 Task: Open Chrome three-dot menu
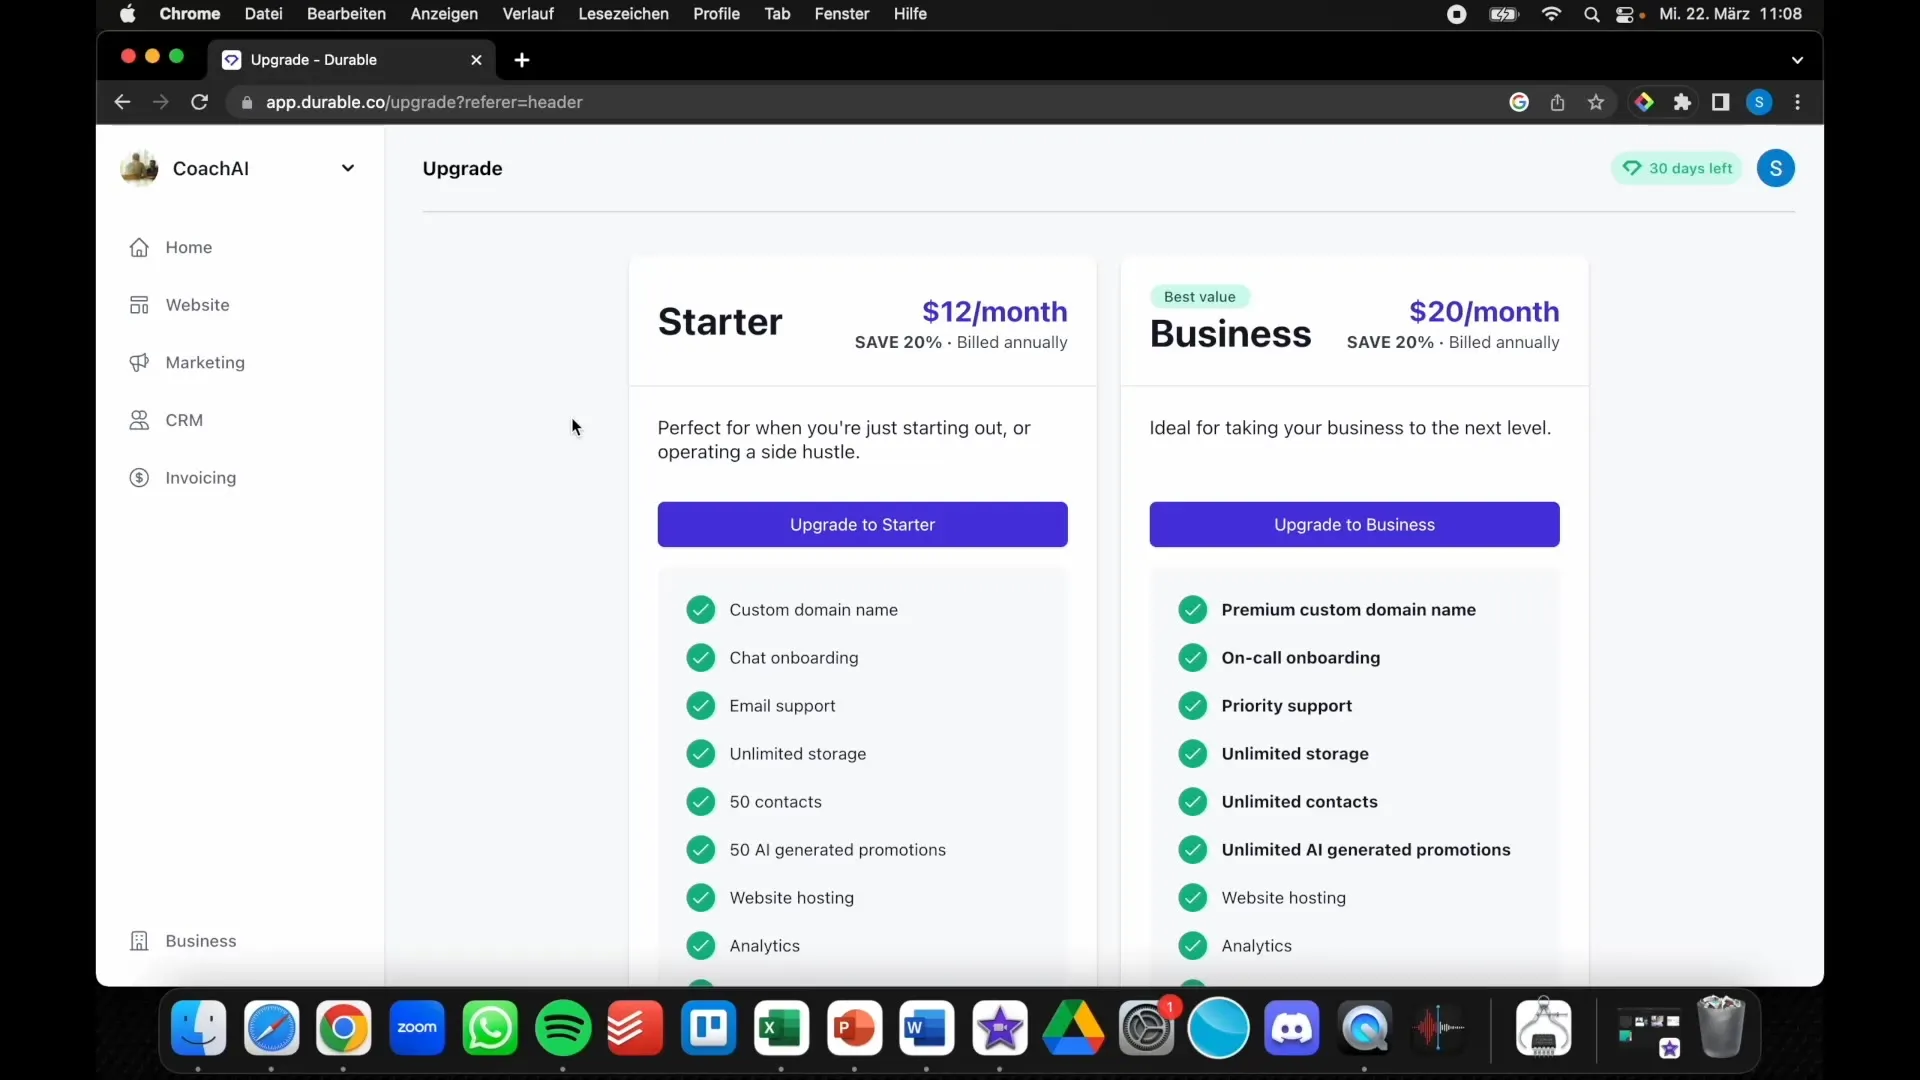click(1798, 102)
